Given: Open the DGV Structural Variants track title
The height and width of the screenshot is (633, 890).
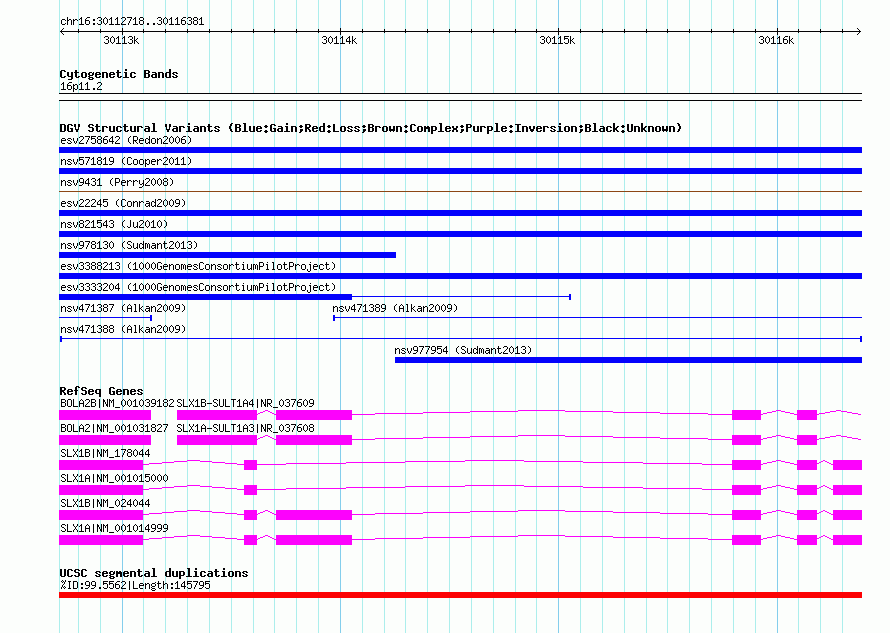Looking at the screenshot, I should 371,128.
